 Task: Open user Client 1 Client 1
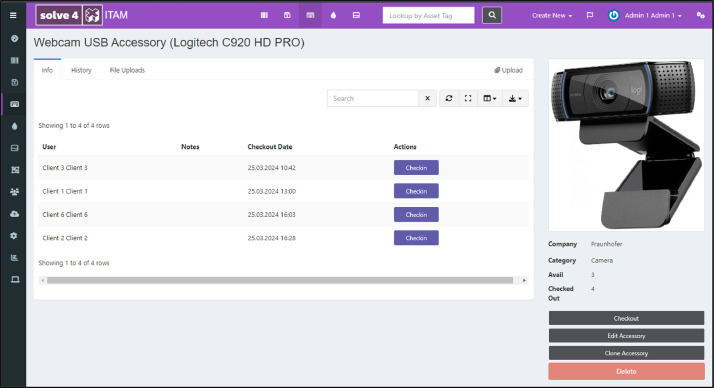click(x=65, y=191)
